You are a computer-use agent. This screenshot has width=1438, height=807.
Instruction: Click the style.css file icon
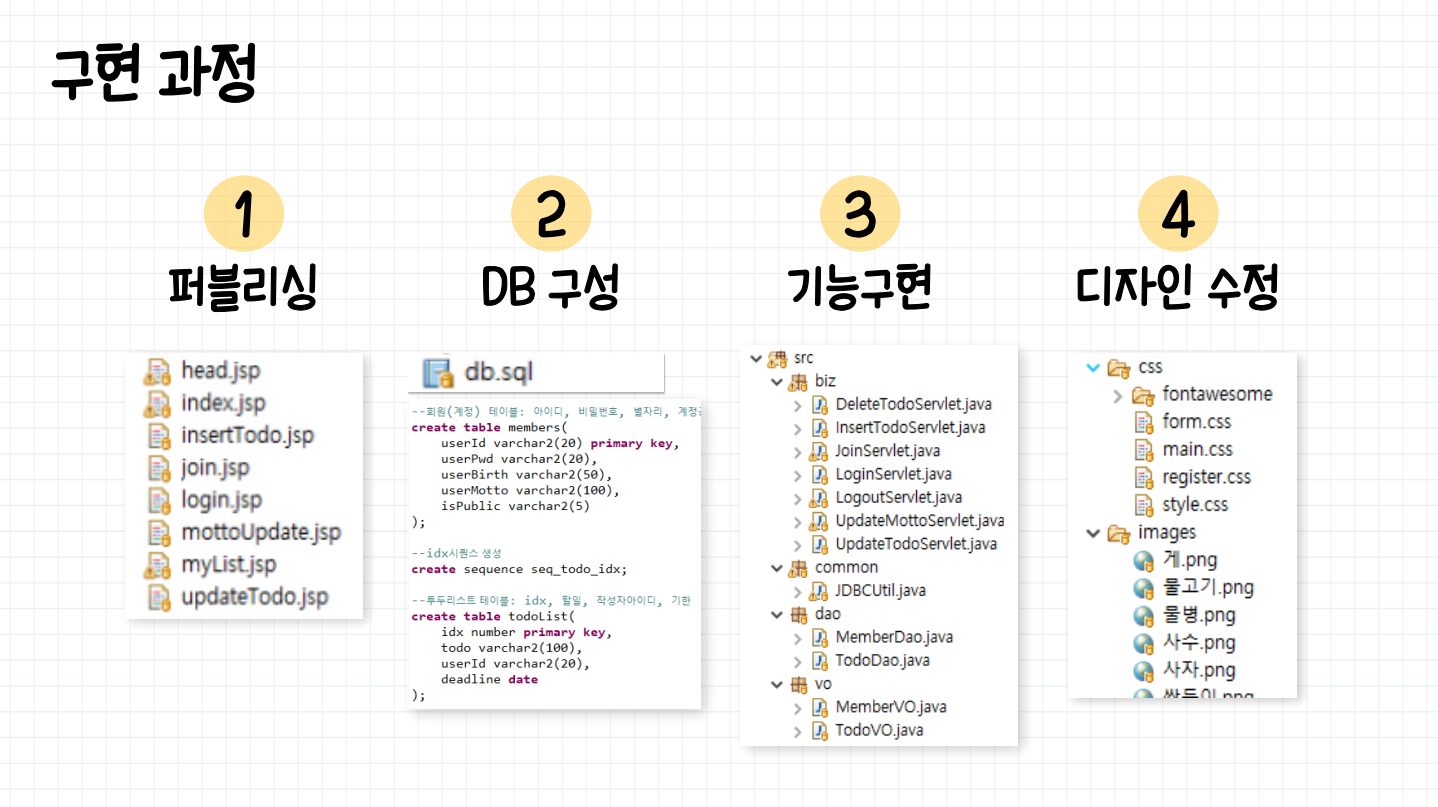tap(1145, 505)
